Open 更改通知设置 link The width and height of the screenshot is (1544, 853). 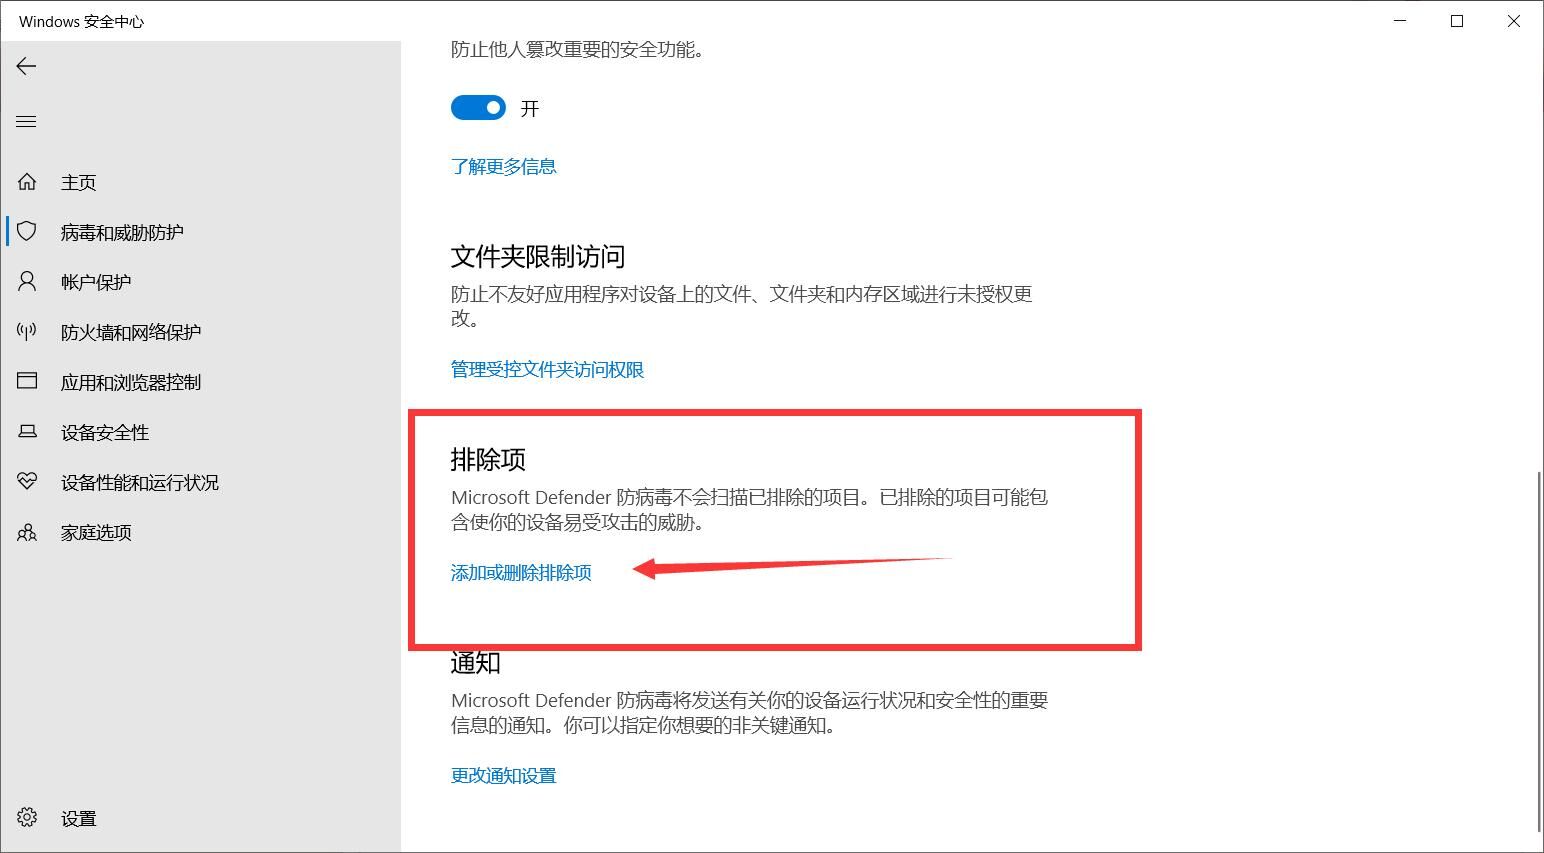503,776
